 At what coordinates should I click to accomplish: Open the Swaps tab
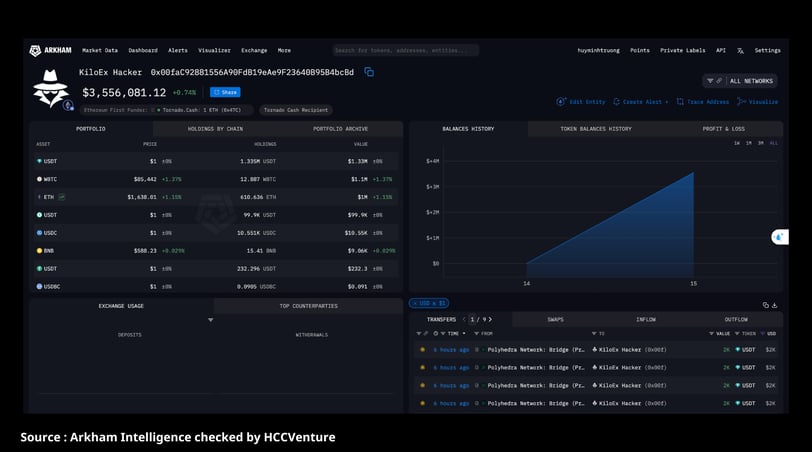coord(555,319)
